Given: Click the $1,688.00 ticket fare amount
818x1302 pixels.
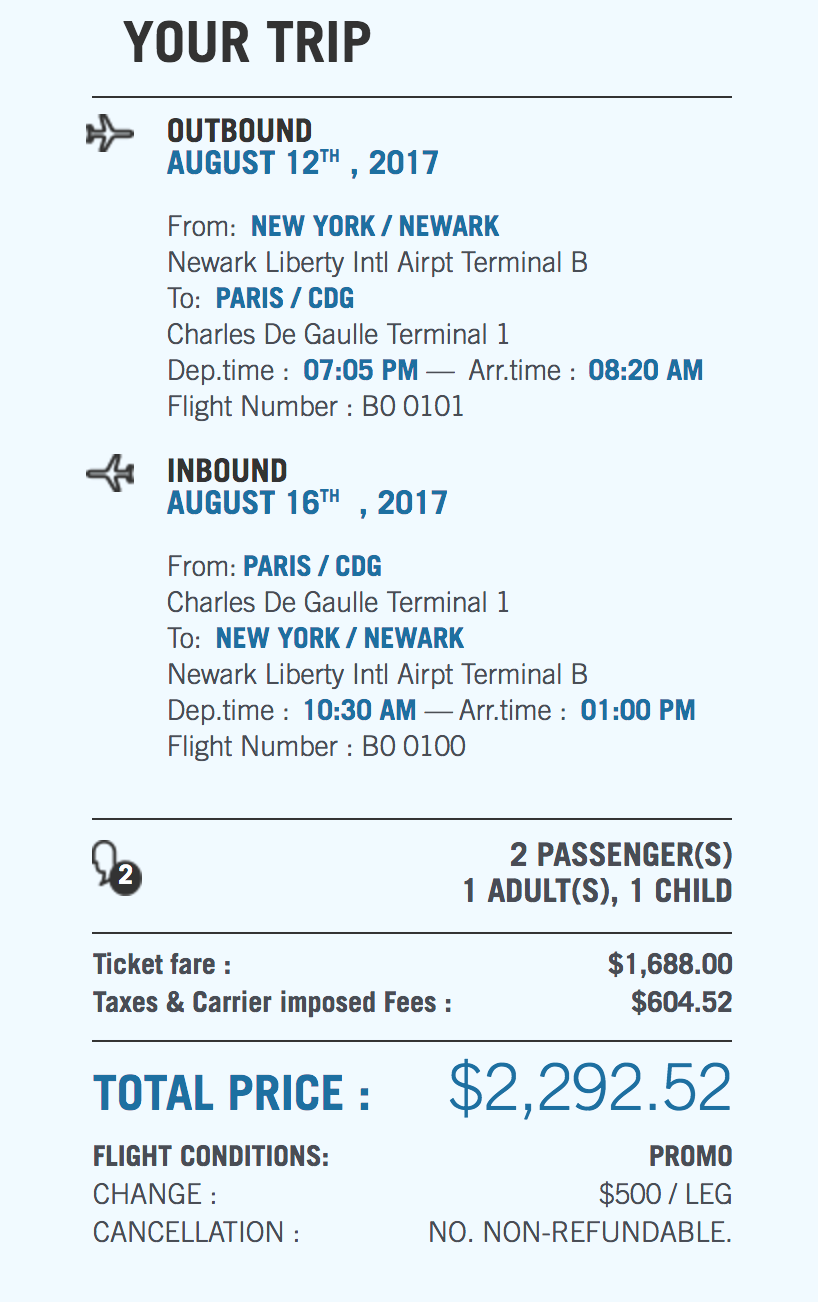Looking at the screenshot, I should (x=670, y=965).
